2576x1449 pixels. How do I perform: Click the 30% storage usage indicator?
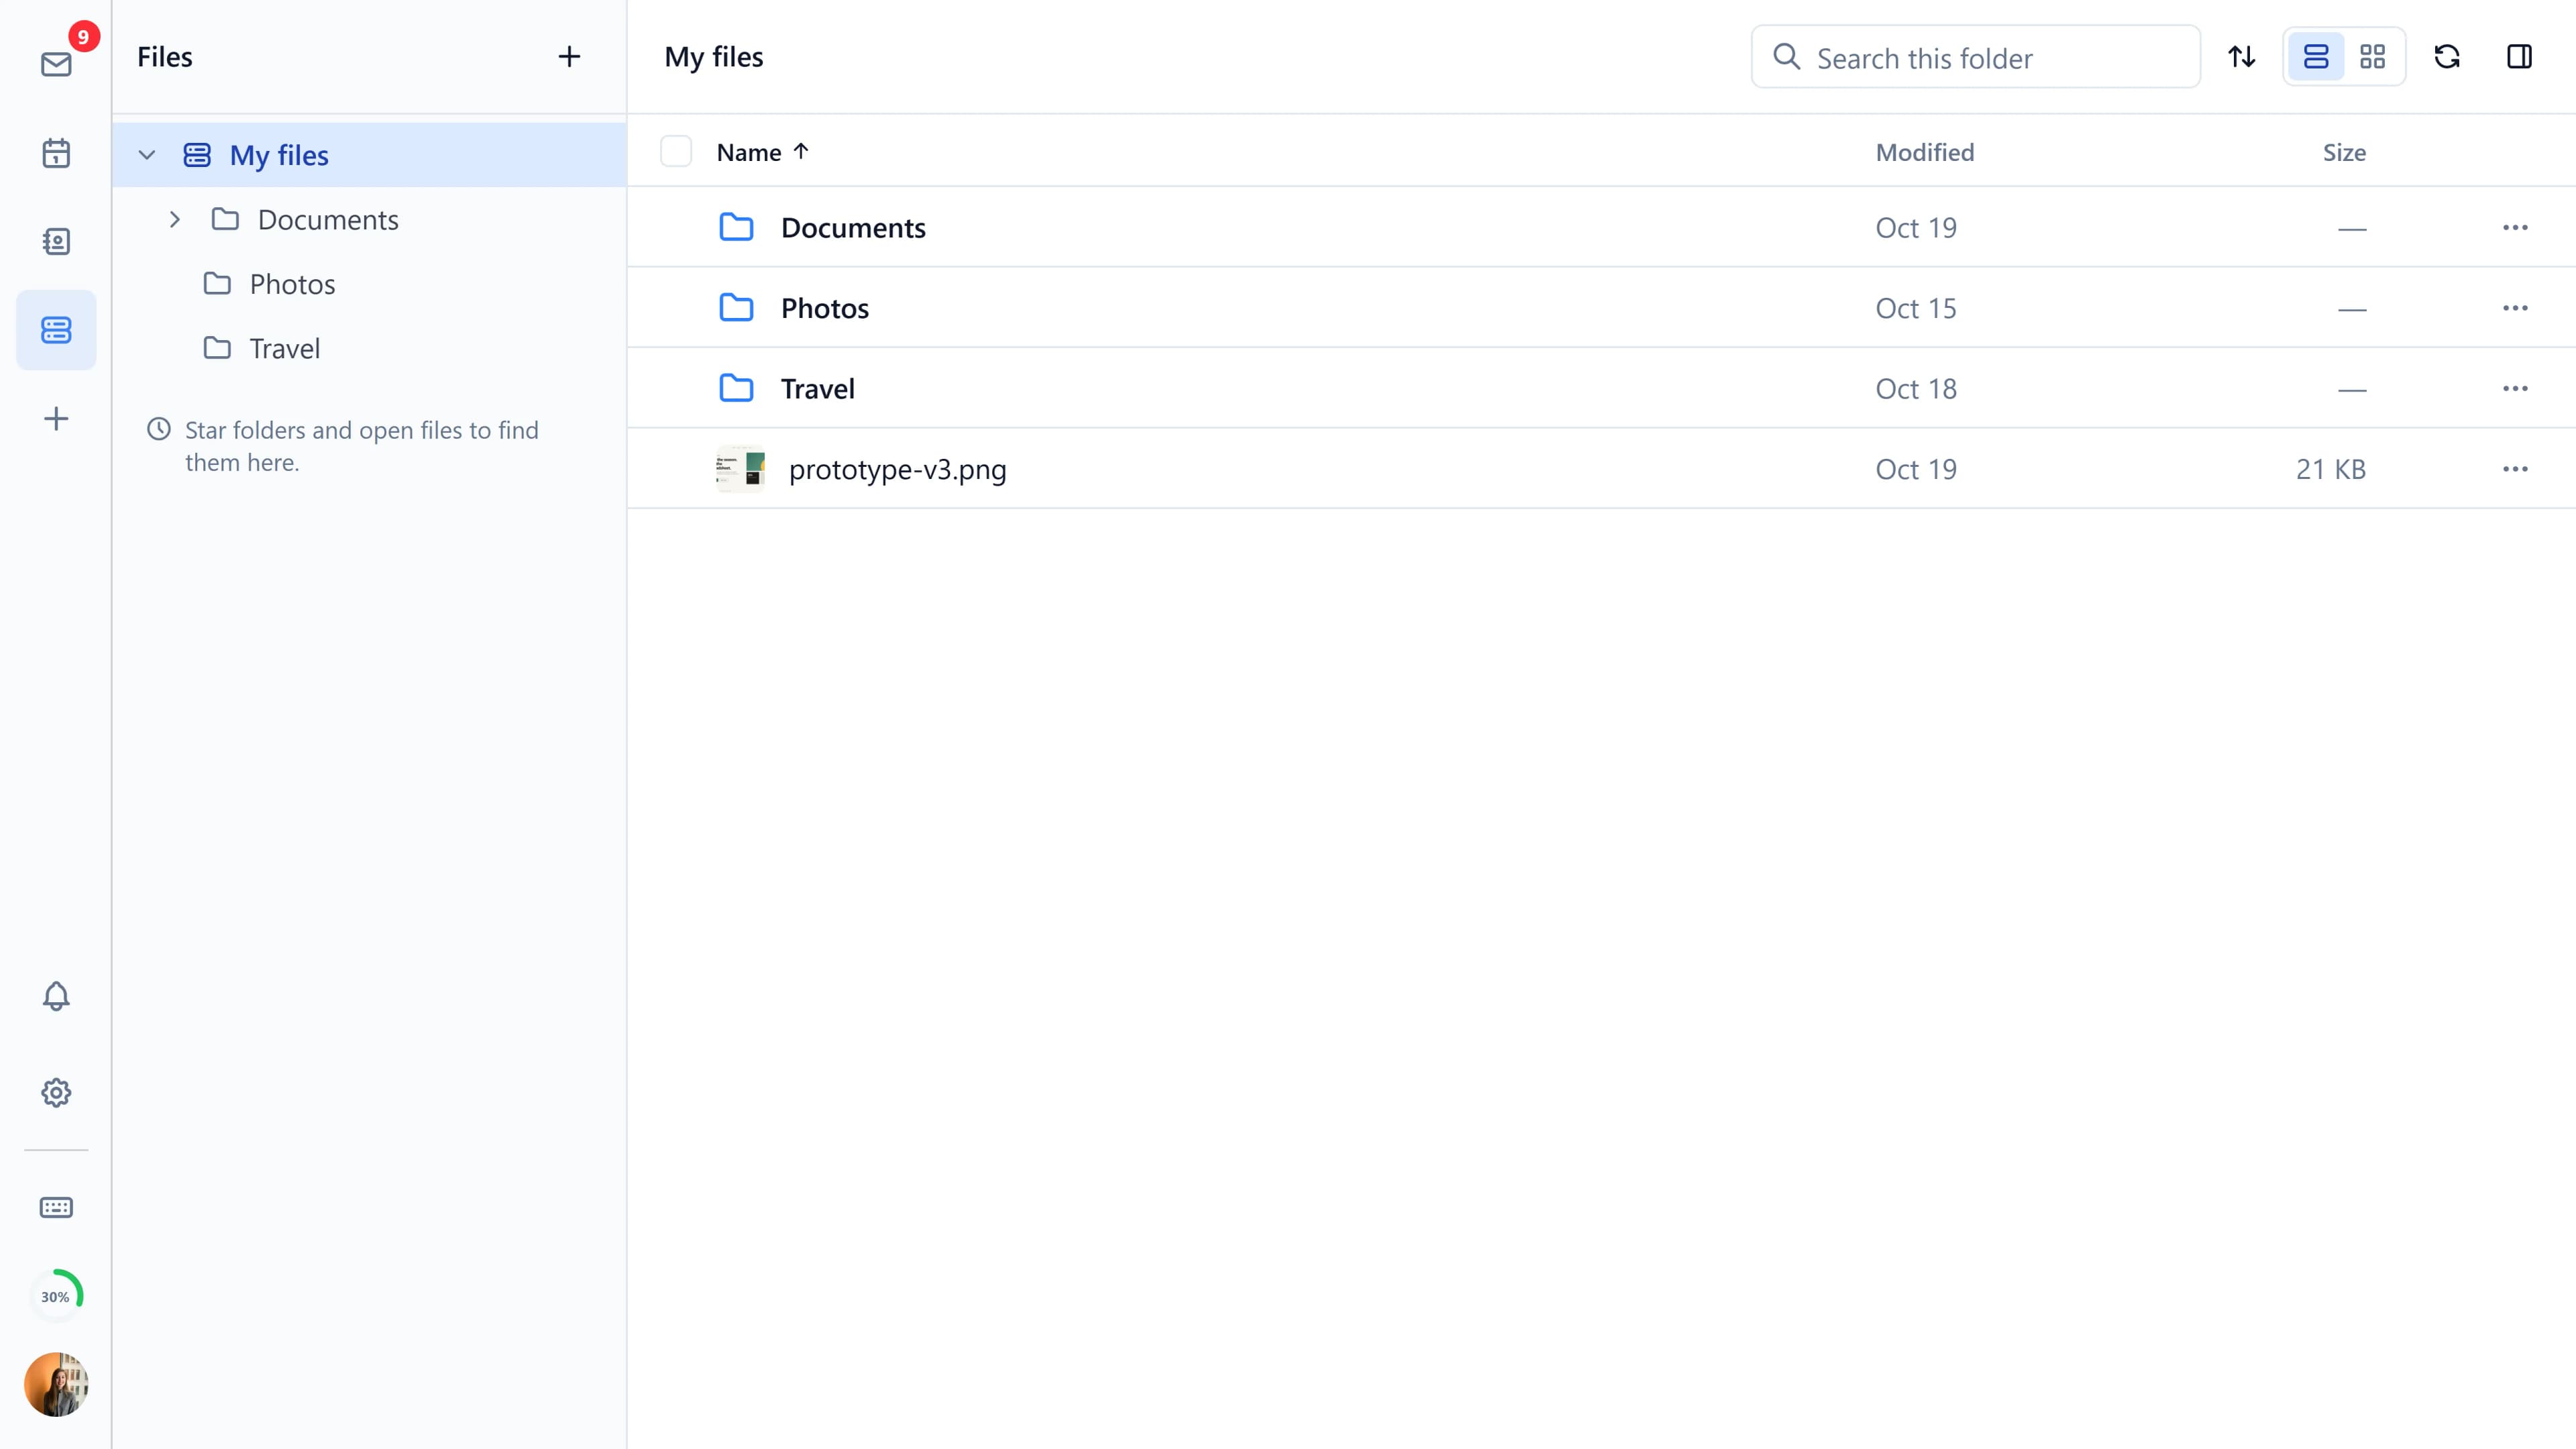pos(56,1296)
